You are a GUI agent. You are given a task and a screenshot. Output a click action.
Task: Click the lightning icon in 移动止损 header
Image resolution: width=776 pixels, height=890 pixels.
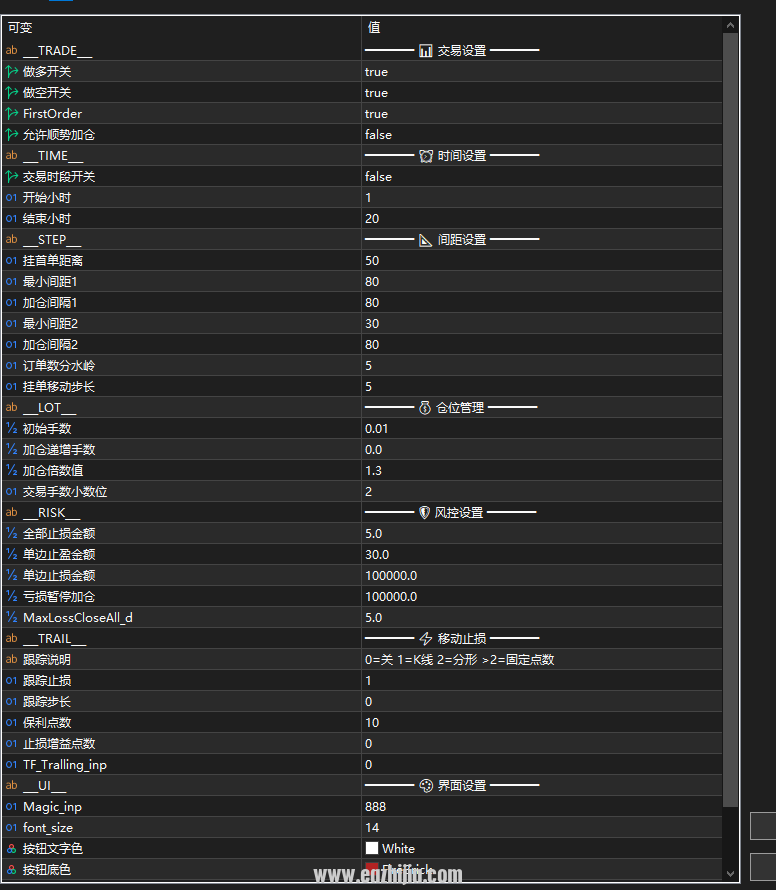426,639
